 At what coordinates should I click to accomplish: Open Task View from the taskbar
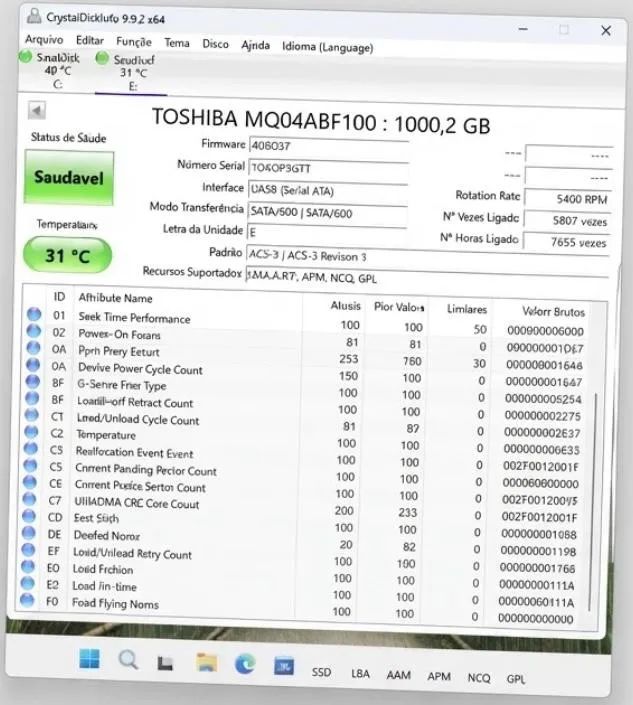pyautogui.click(x=165, y=662)
